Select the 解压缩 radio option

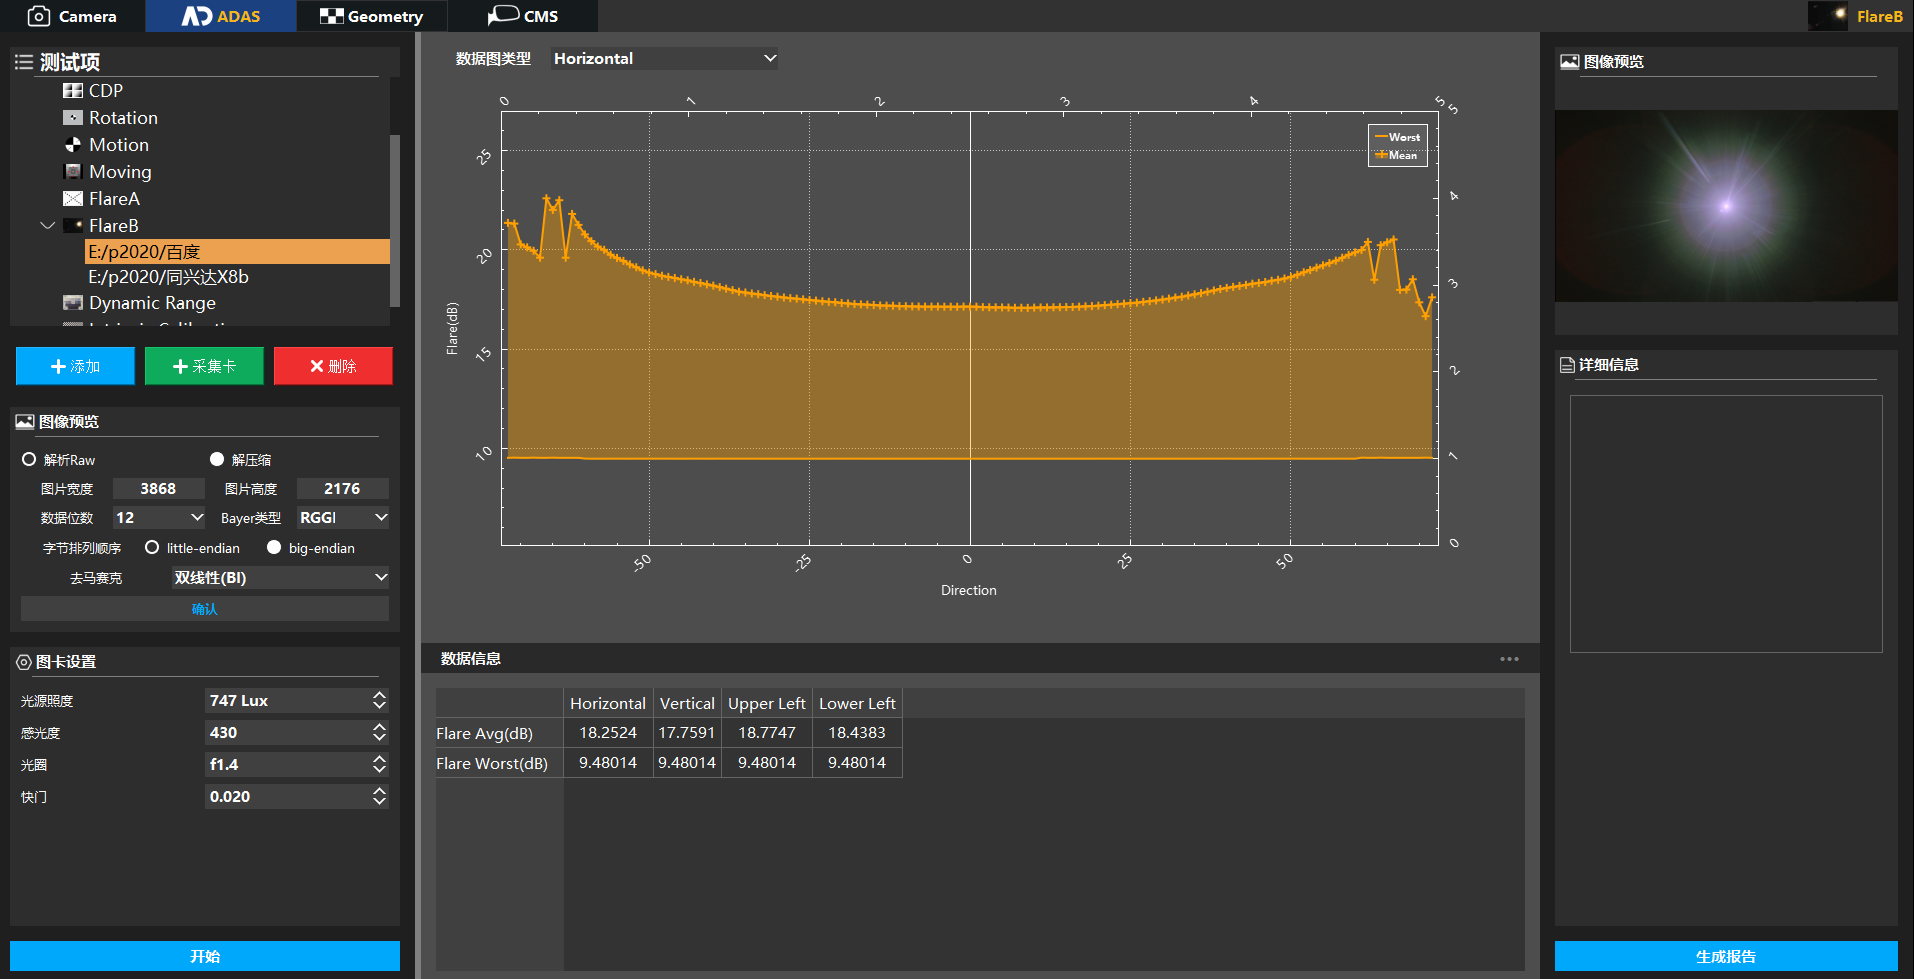pos(217,460)
